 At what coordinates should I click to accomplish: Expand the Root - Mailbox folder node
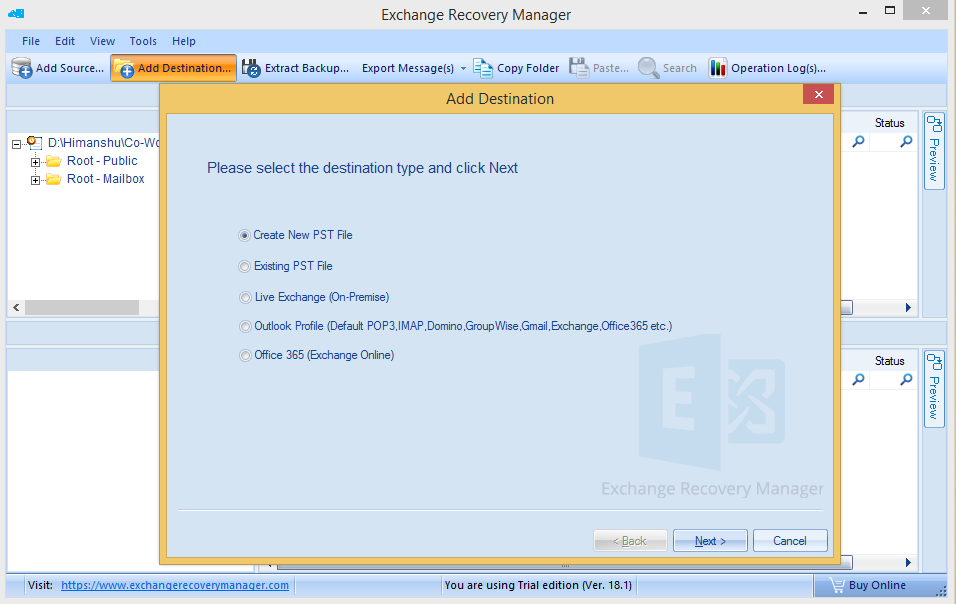pos(35,180)
